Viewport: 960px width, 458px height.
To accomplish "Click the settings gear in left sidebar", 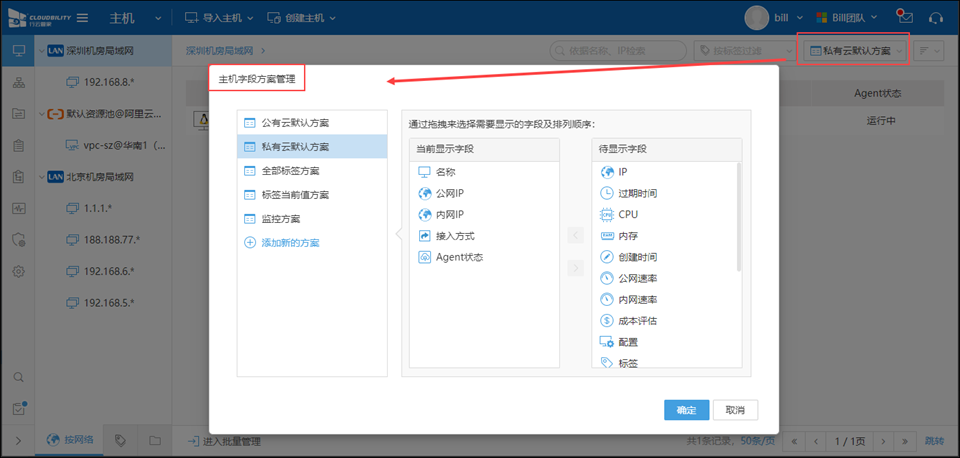I will pos(18,271).
